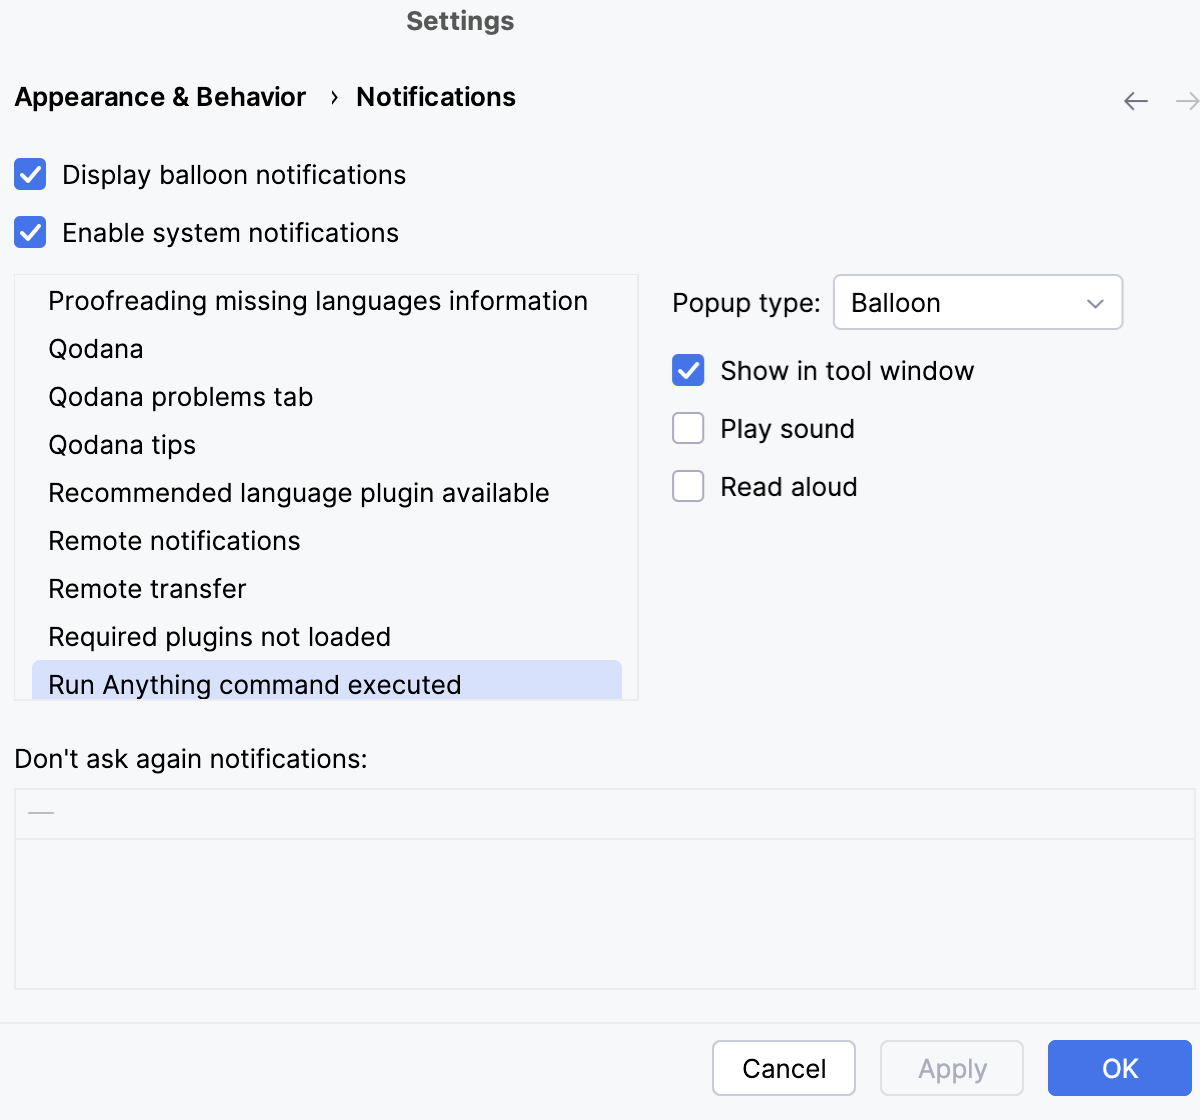Viewport: 1200px width, 1120px height.
Task: Disable Enable system notifications
Action: [30, 232]
